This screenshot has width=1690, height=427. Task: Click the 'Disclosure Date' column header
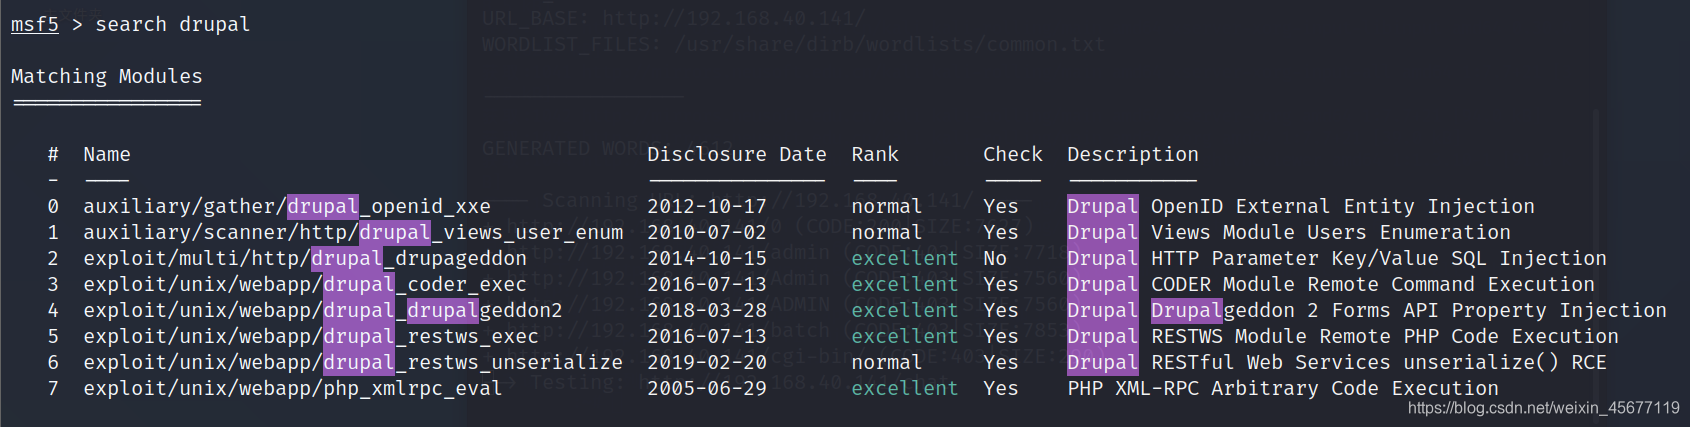tap(737, 154)
